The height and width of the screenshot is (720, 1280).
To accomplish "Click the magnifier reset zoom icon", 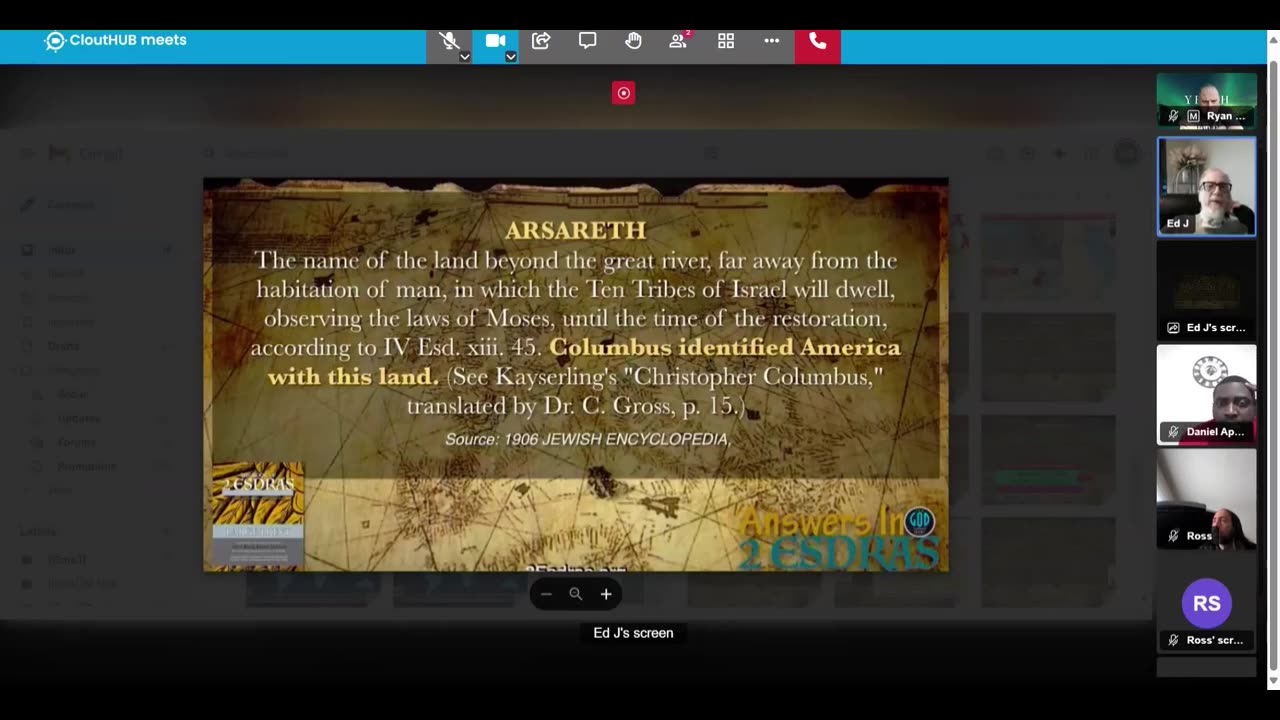I will (576, 594).
